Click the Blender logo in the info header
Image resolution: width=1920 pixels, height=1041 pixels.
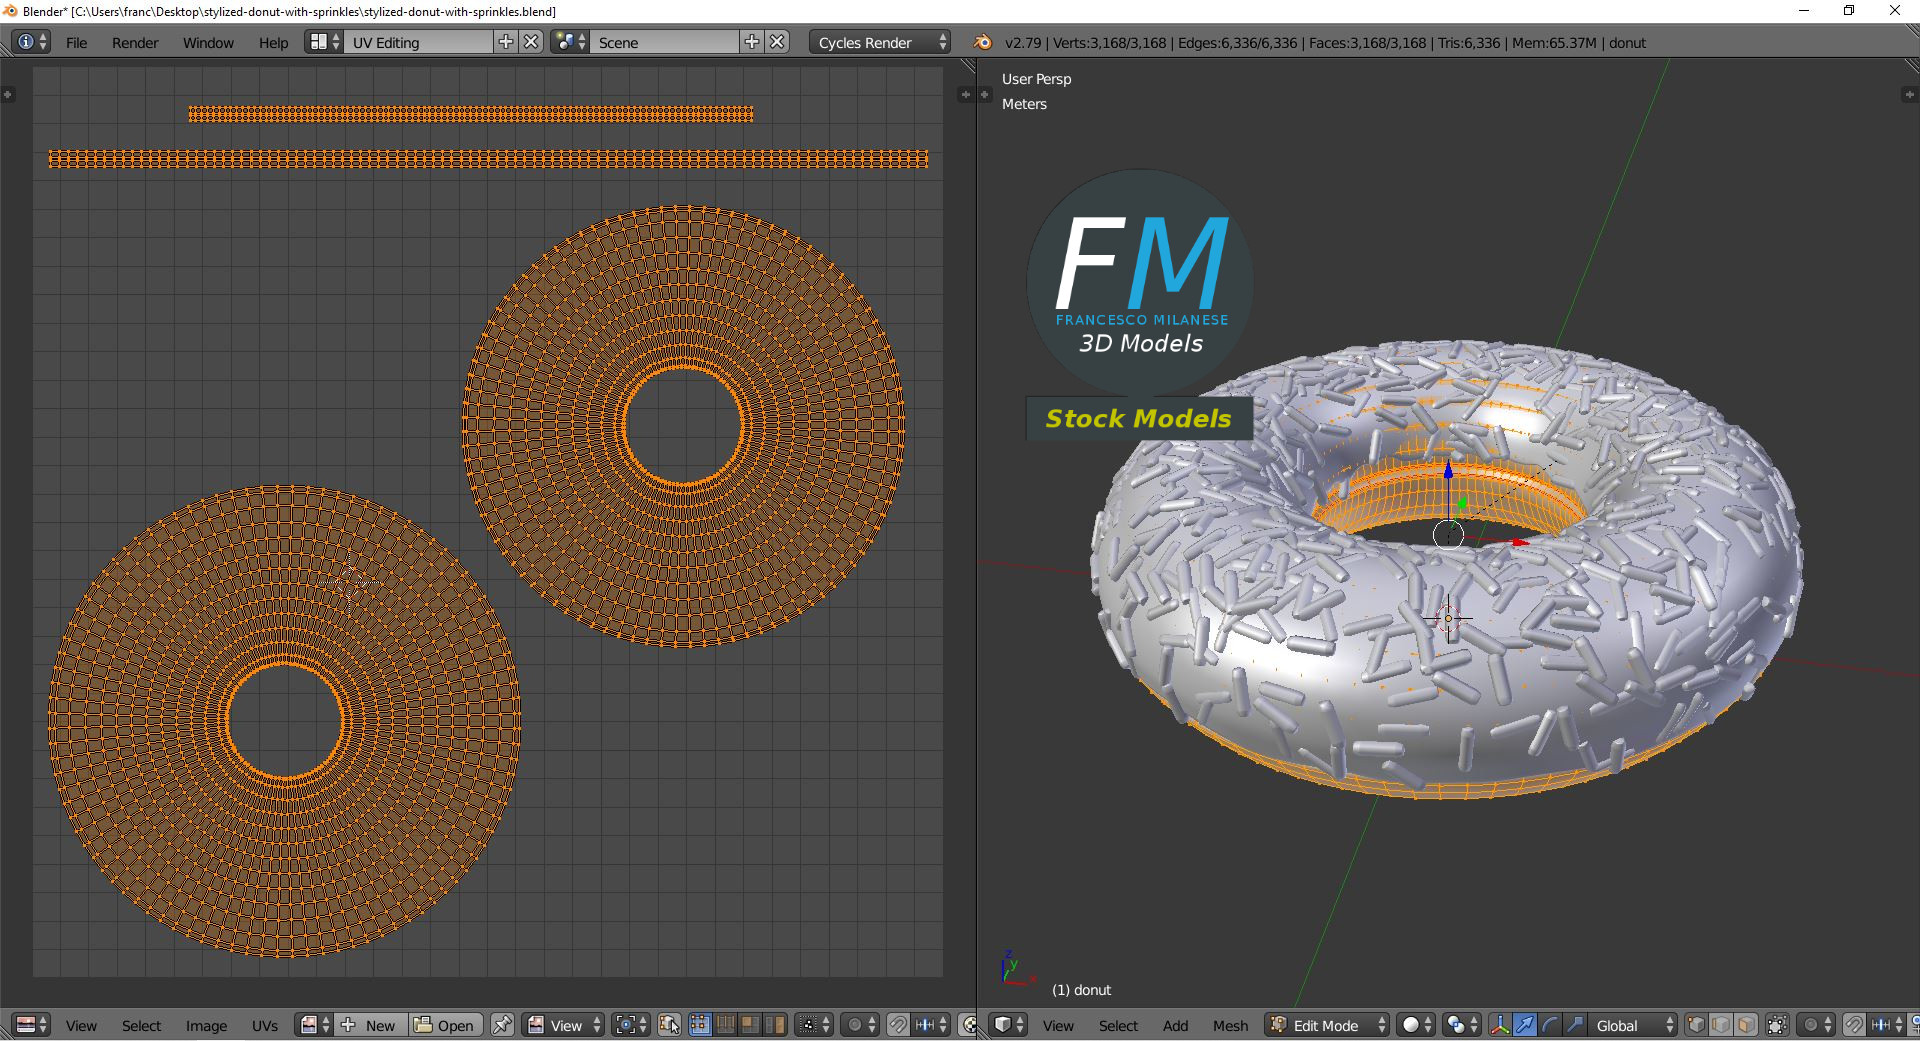(x=983, y=42)
